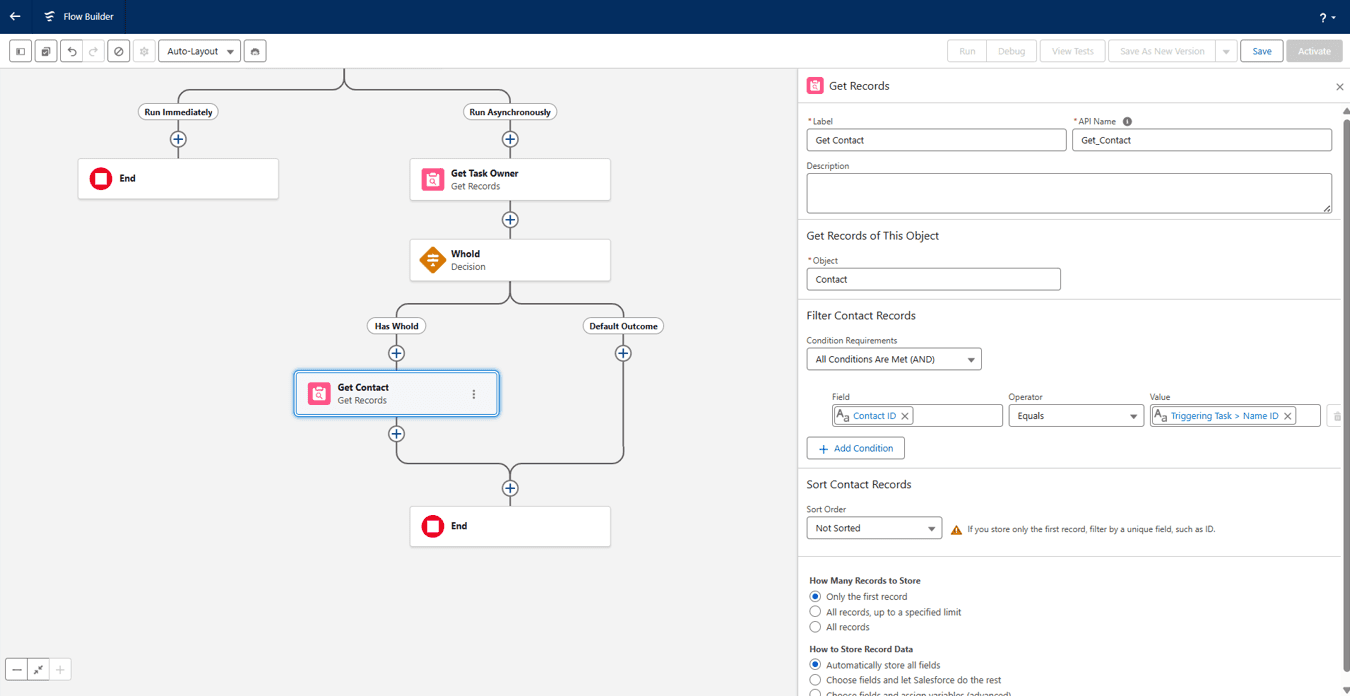The height and width of the screenshot is (696, 1350).
Task: Add element below Run Asynchronously
Action: 510,139
